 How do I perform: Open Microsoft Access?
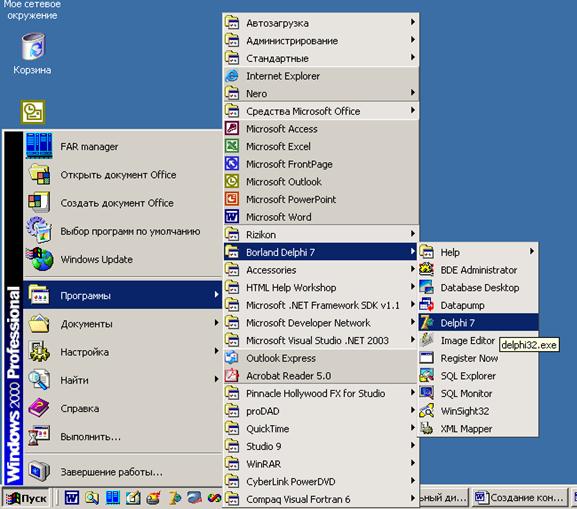(x=321, y=129)
